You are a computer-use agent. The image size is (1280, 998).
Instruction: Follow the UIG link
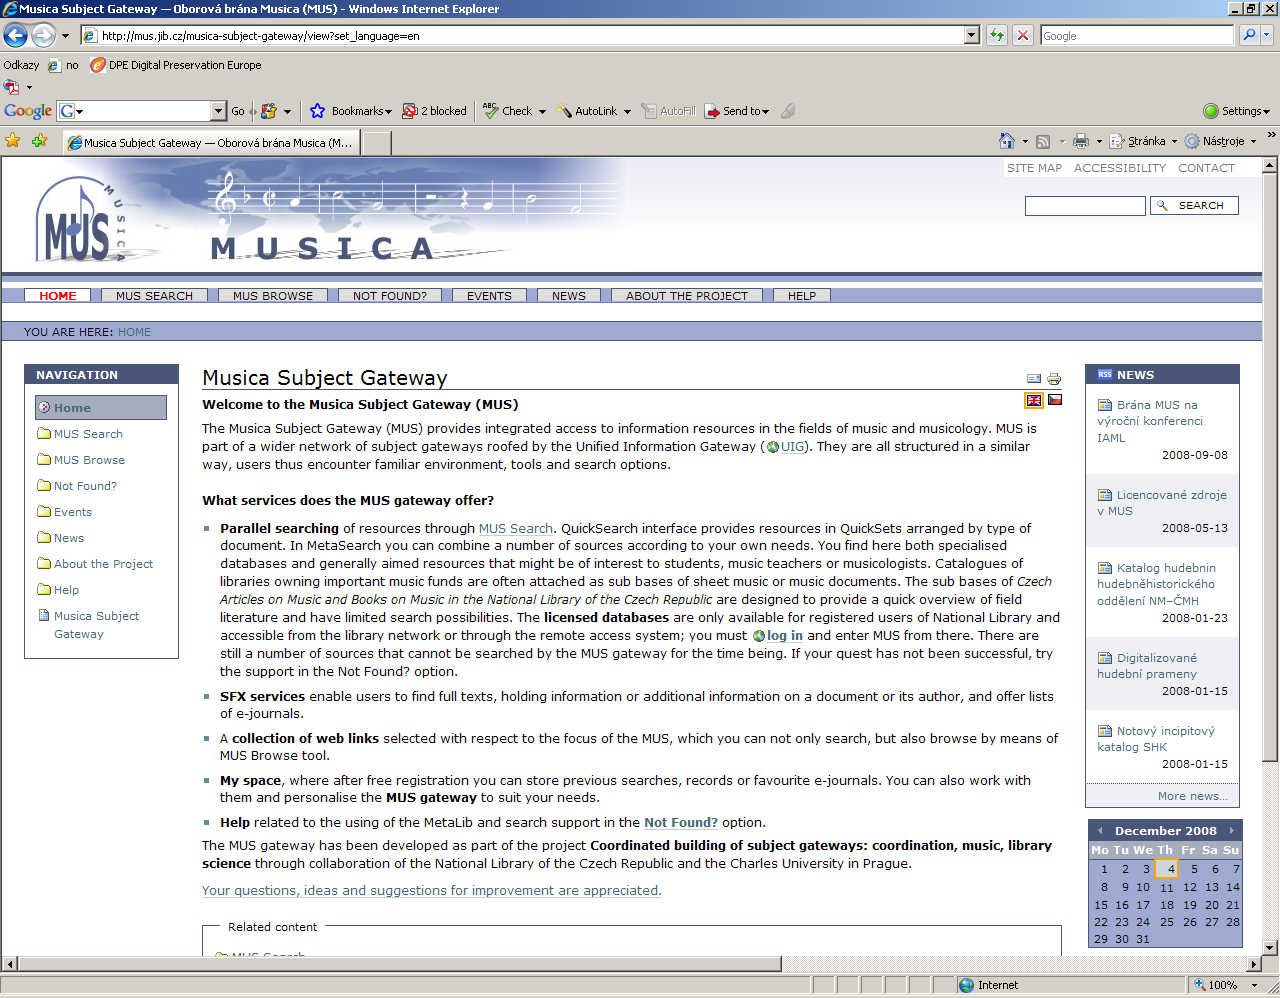tap(792, 447)
